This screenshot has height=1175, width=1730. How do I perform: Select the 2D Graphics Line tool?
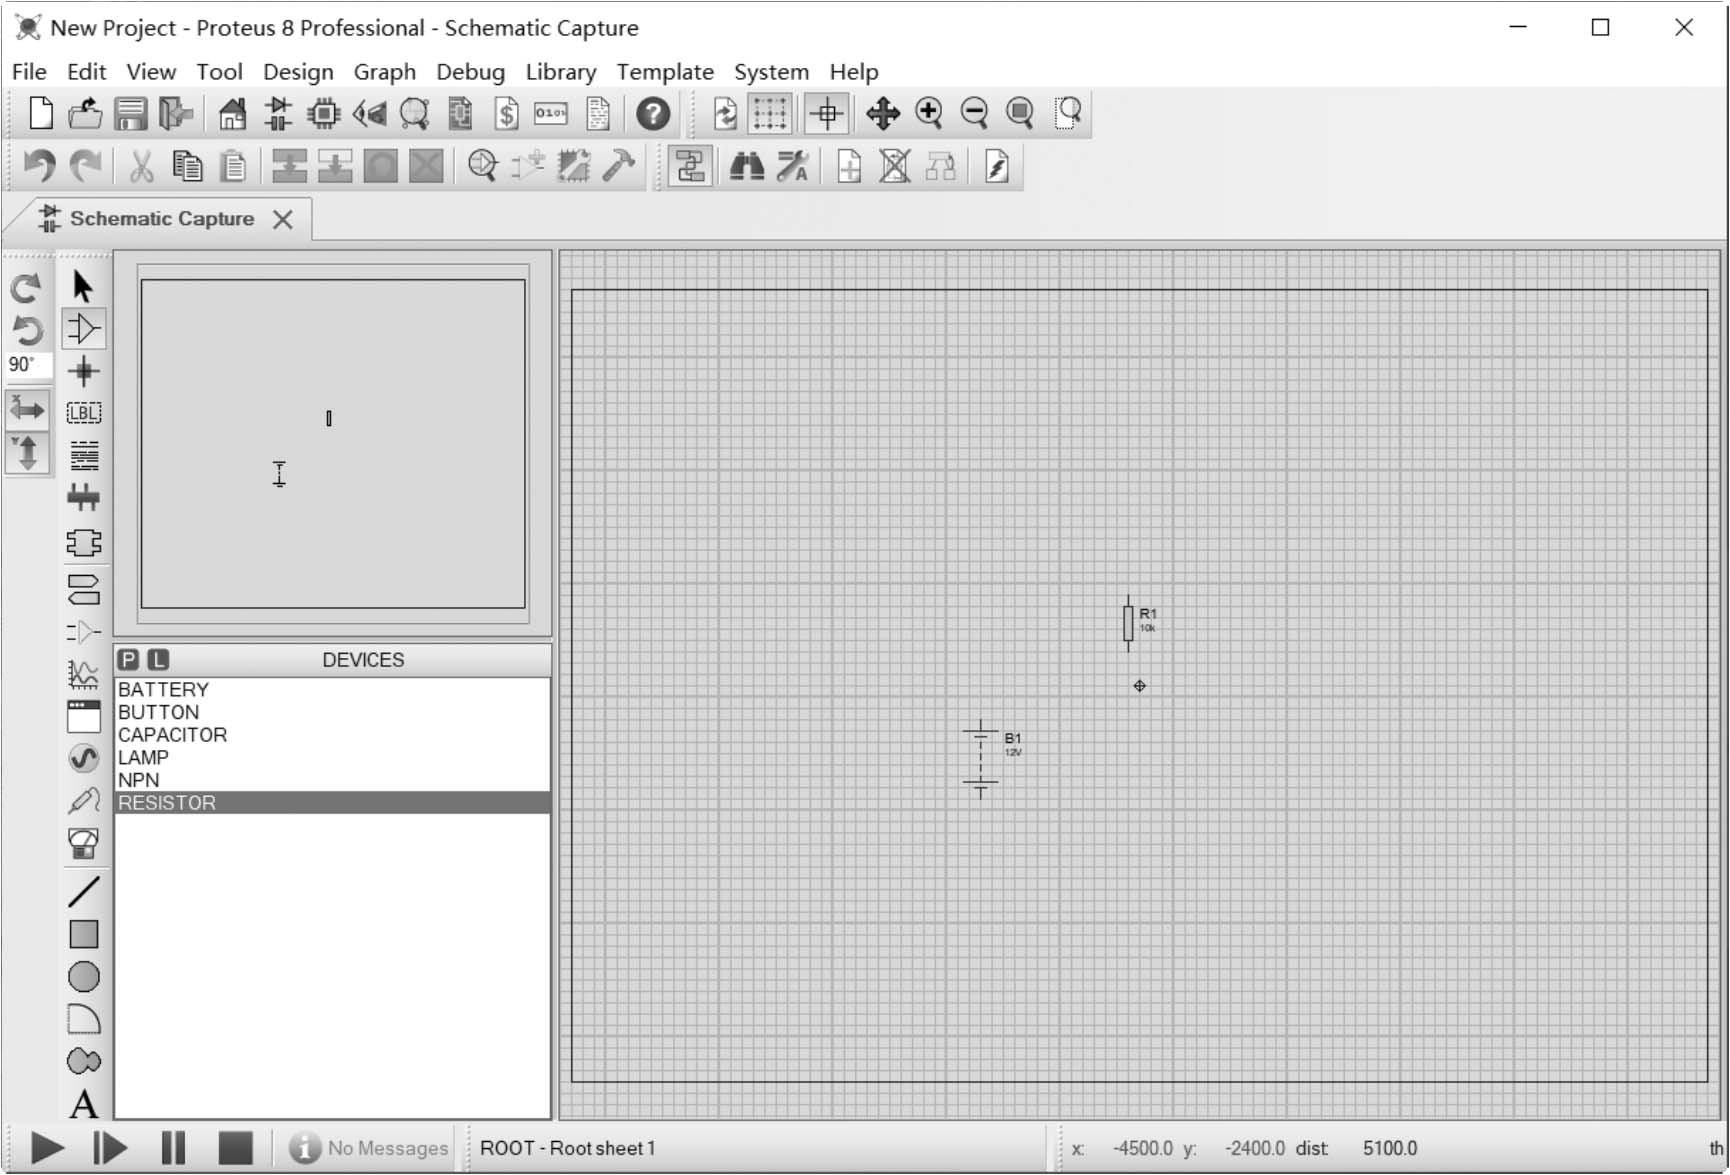(x=83, y=891)
